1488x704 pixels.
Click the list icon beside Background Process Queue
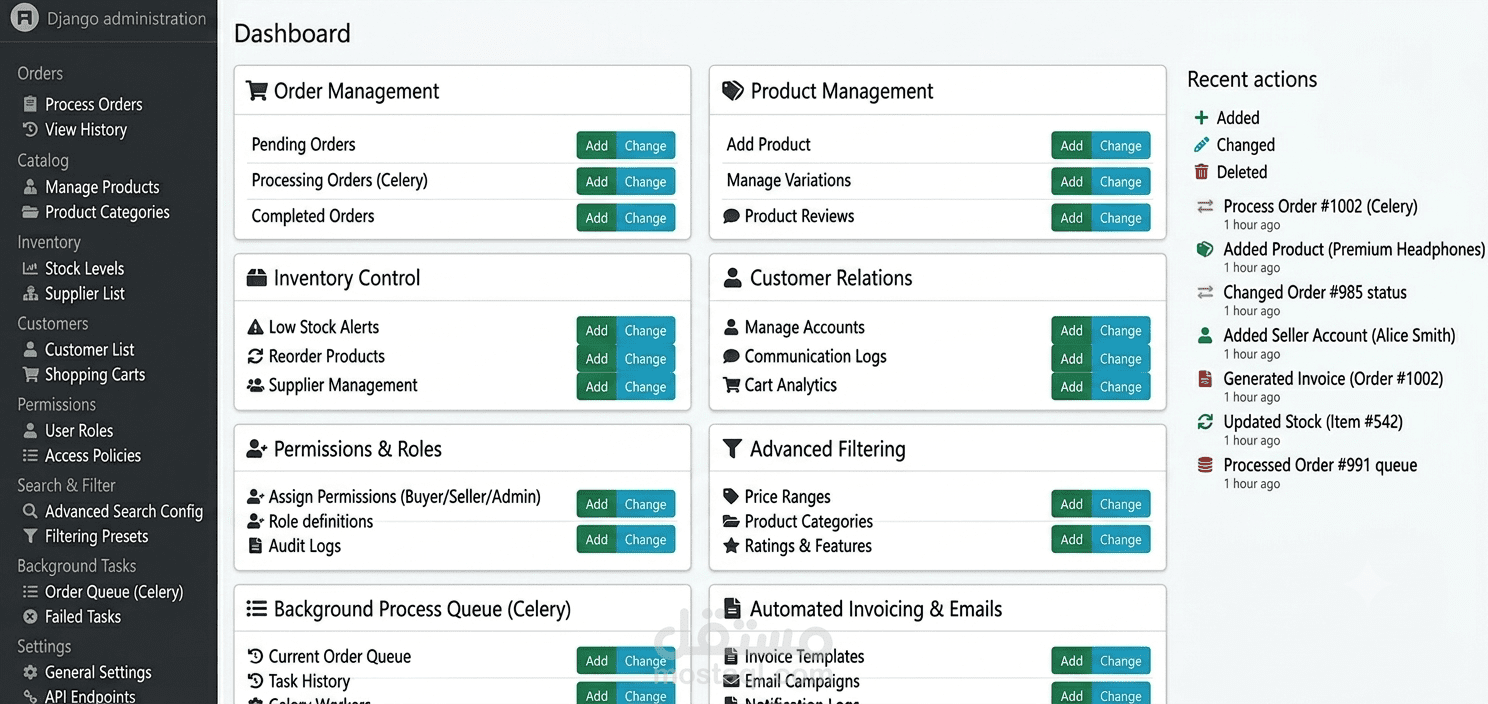257,609
